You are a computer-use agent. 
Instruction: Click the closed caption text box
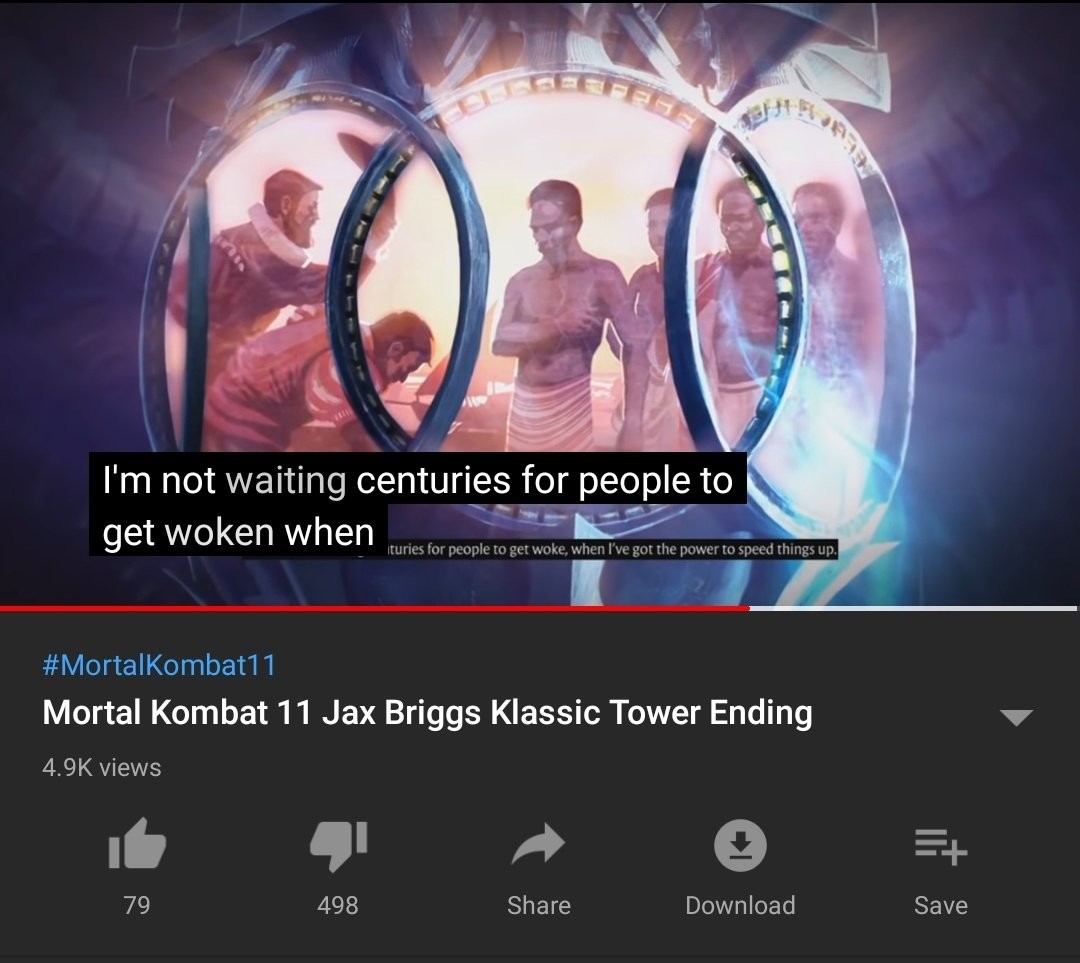[418, 504]
